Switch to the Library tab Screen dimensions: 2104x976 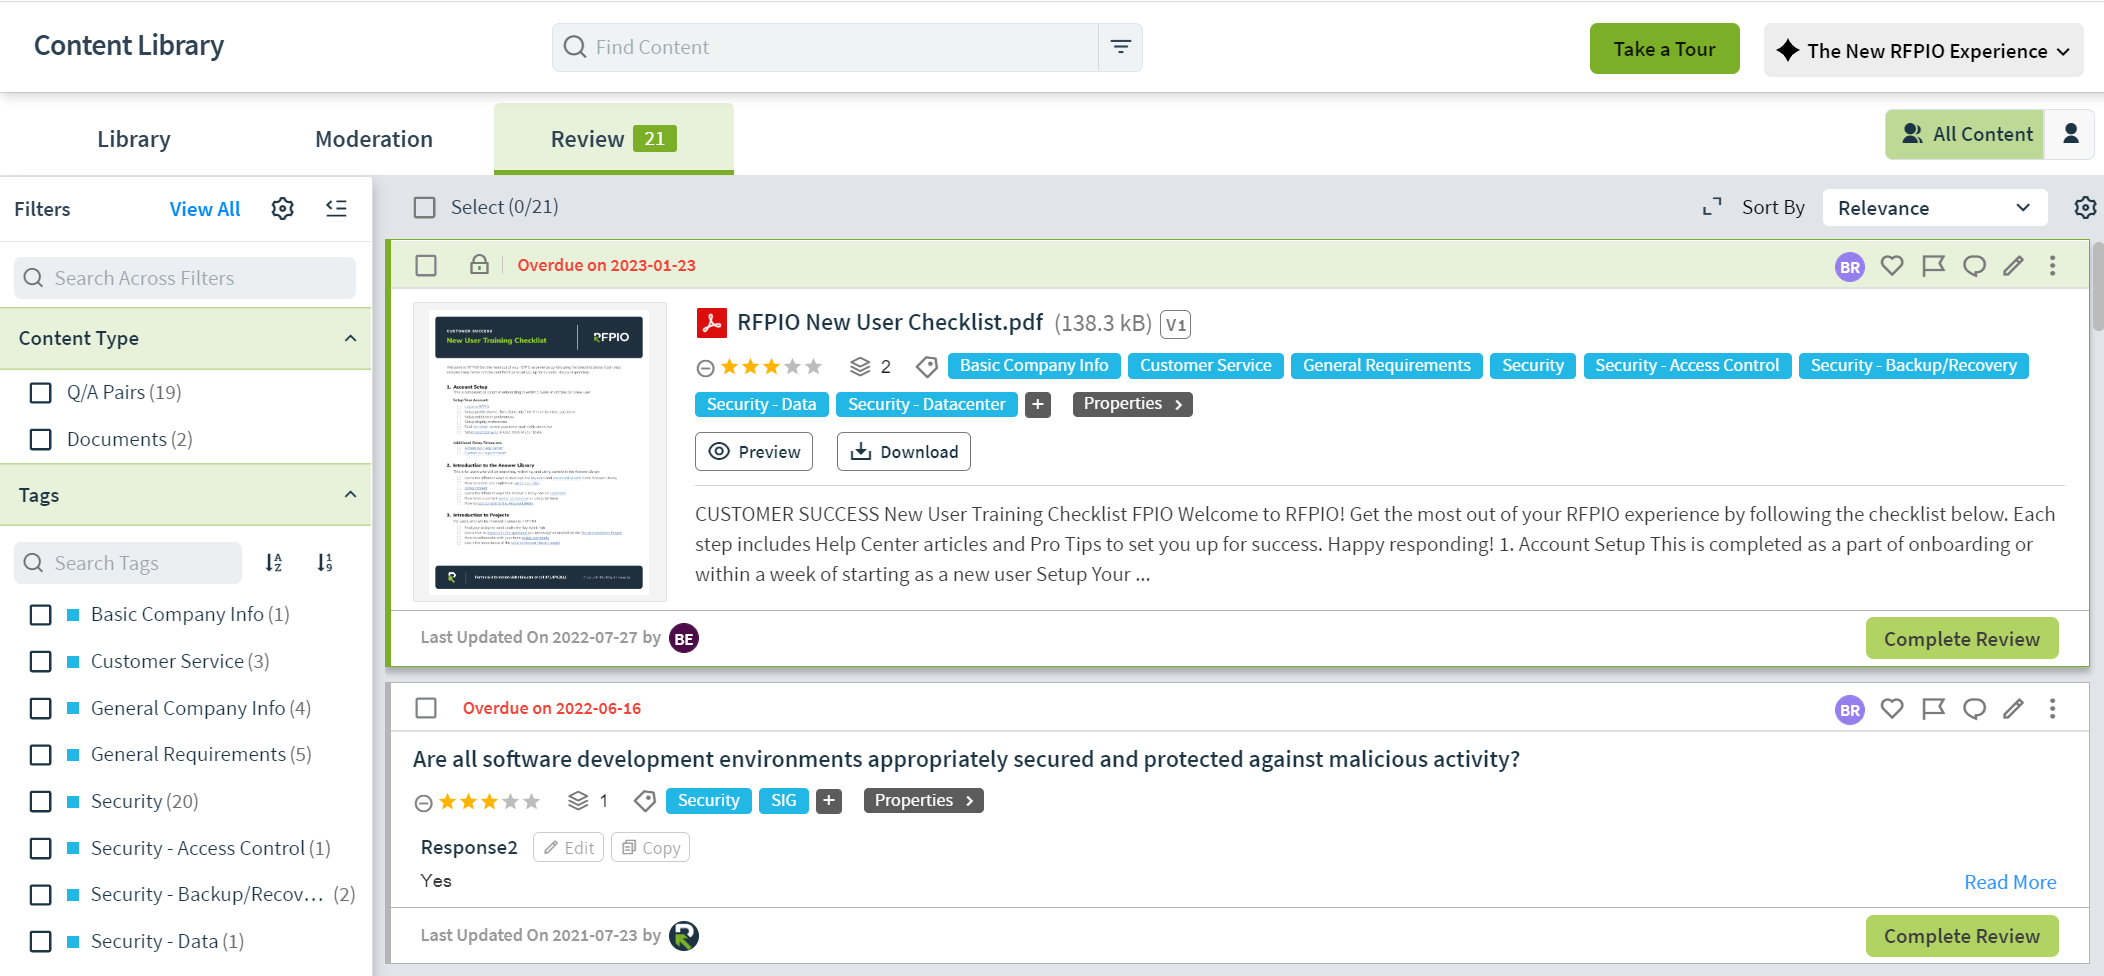[x=134, y=139]
